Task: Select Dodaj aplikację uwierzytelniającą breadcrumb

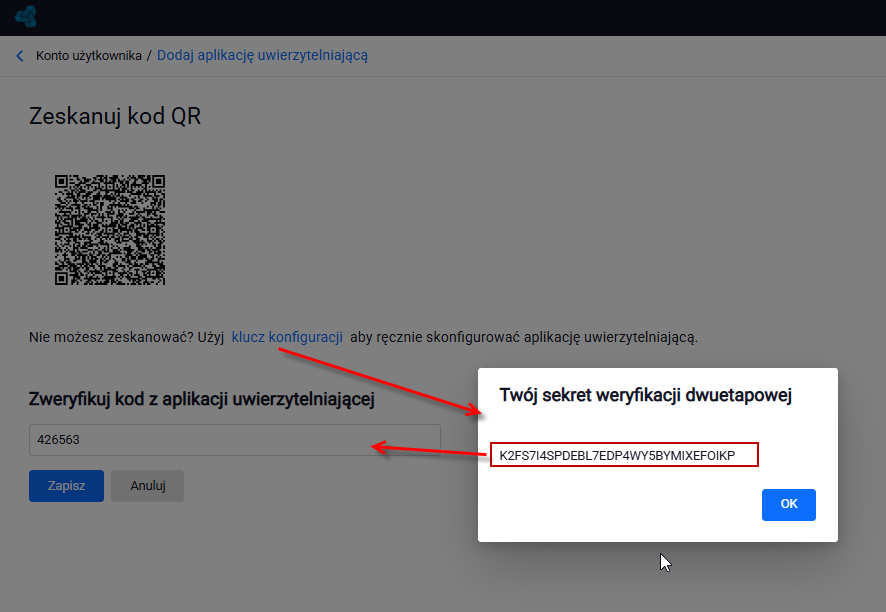Action: click(262, 55)
